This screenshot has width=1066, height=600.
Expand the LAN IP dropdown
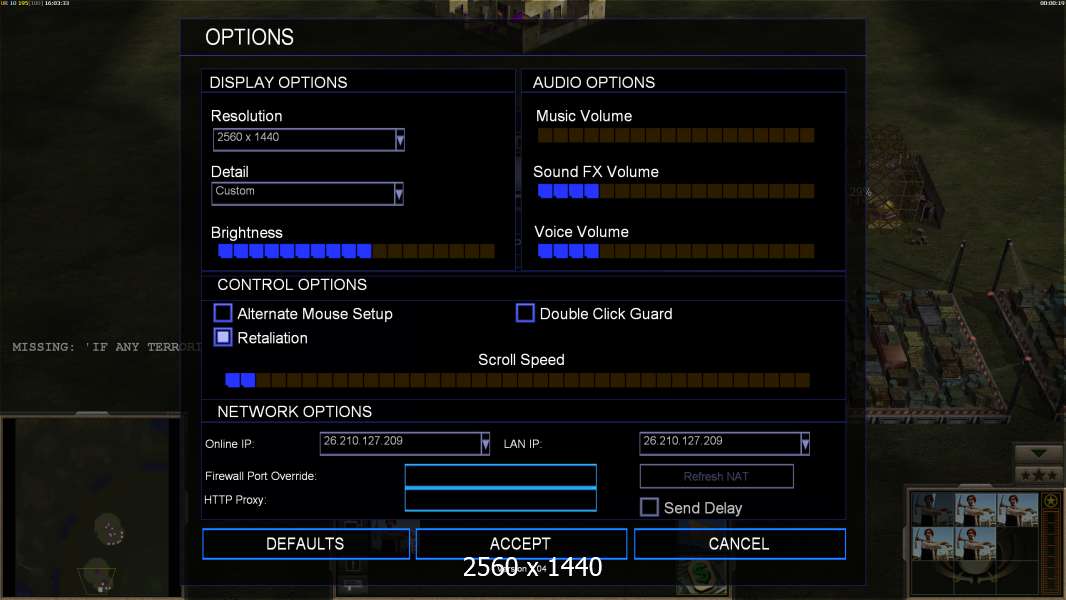pyautogui.click(x=805, y=444)
